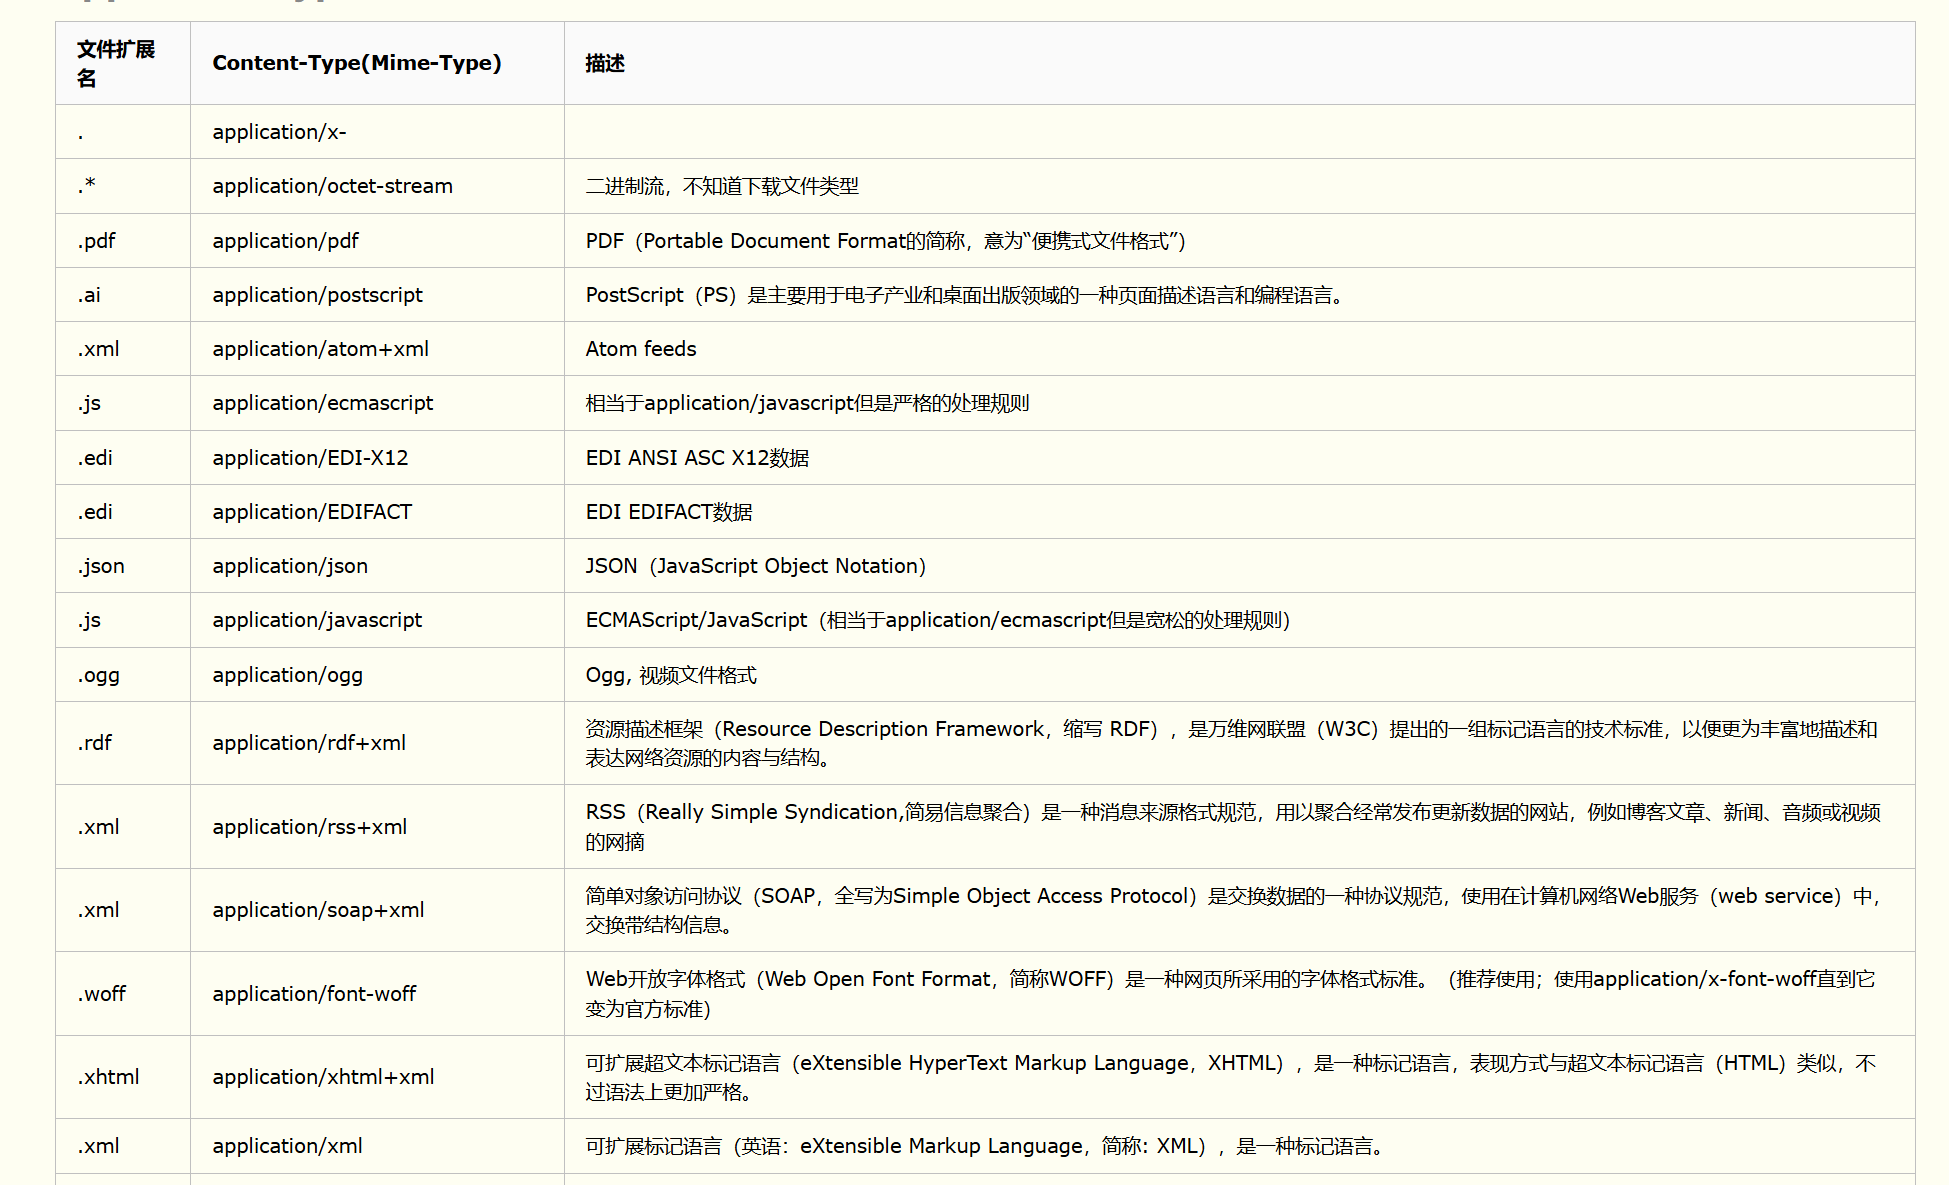The width and height of the screenshot is (1949, 1185).
Task: Select the .json extension cell
Action: click(x=101, y=566)
